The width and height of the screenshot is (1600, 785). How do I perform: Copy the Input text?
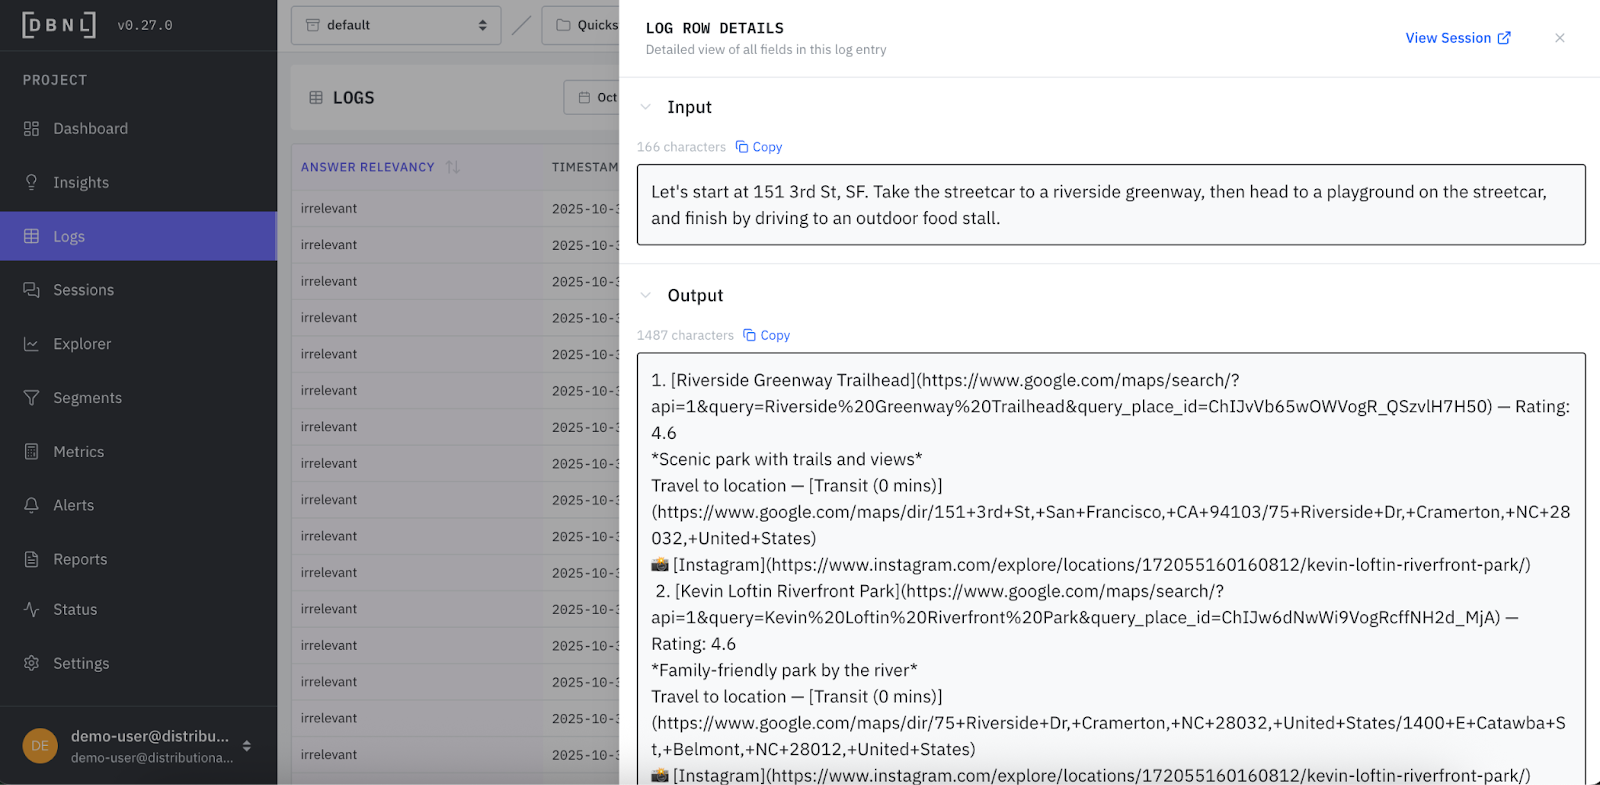coord(759,147)
